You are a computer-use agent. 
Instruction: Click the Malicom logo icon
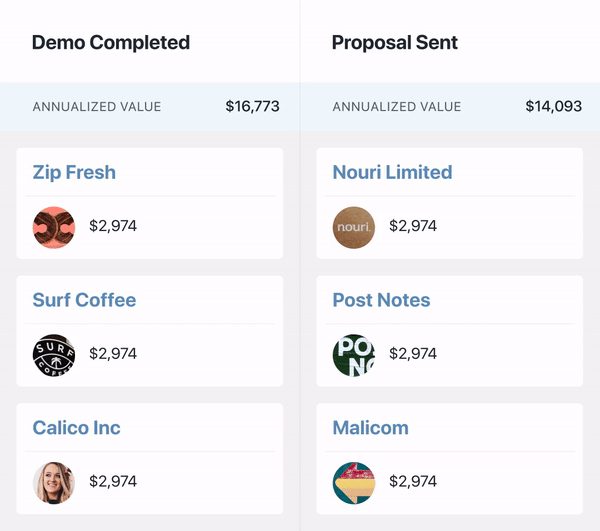point(354,483)
